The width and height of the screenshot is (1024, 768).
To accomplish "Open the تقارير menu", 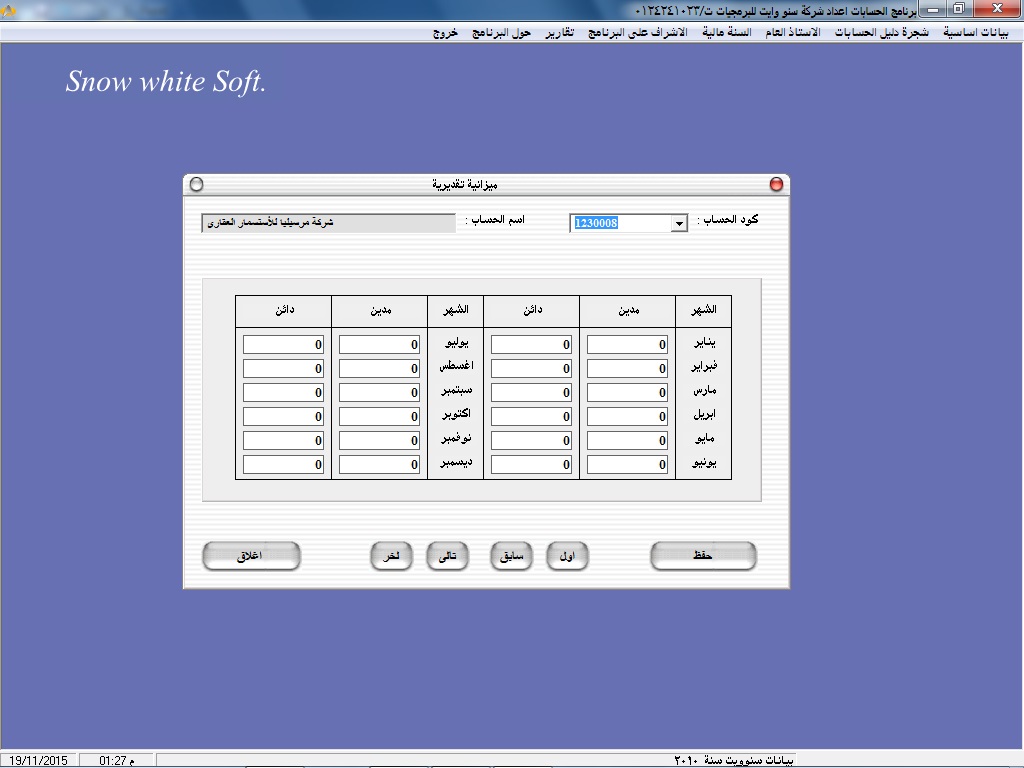I will [x=559, y=32].
